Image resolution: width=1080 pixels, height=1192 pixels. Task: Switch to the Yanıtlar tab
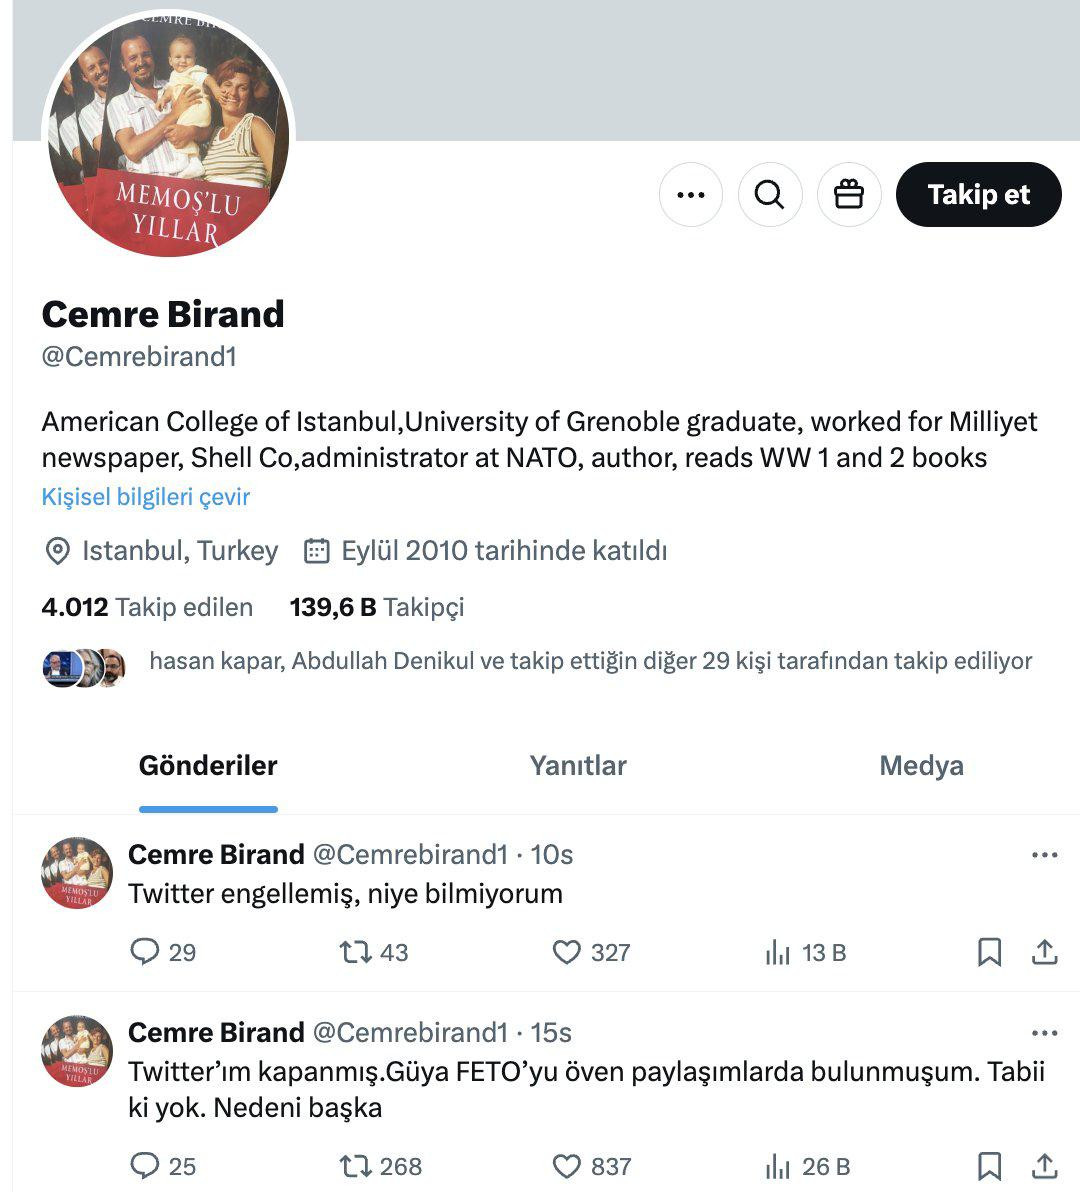[578, 766]
